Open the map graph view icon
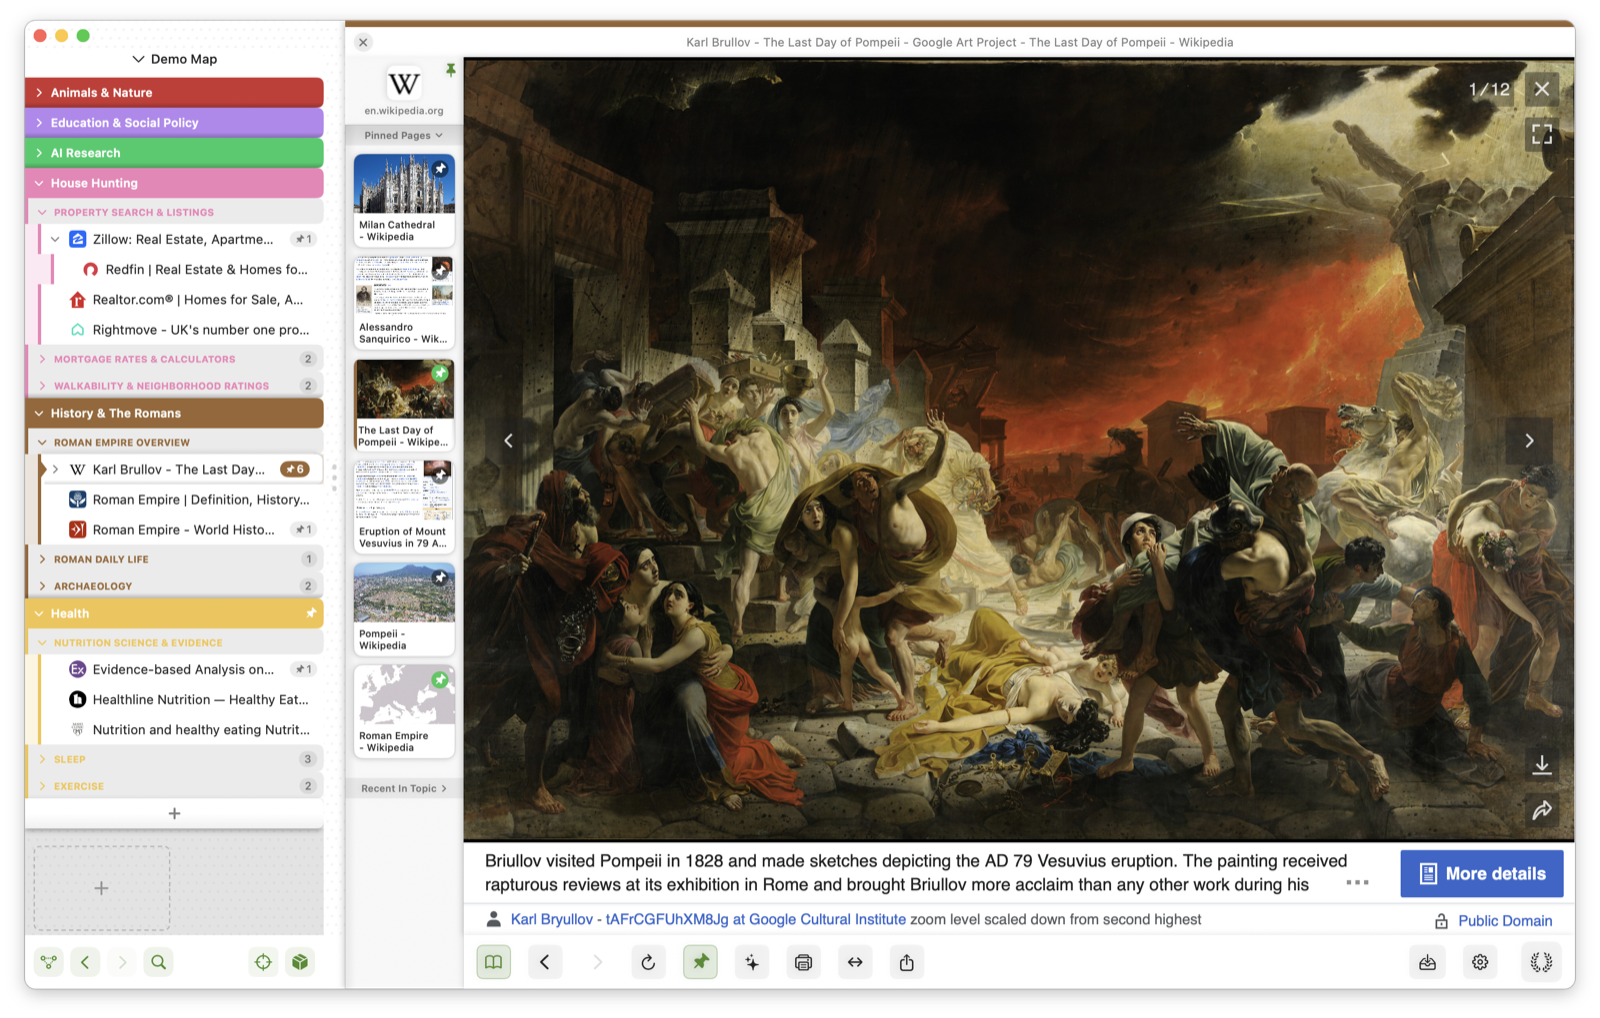 [49, 962]
